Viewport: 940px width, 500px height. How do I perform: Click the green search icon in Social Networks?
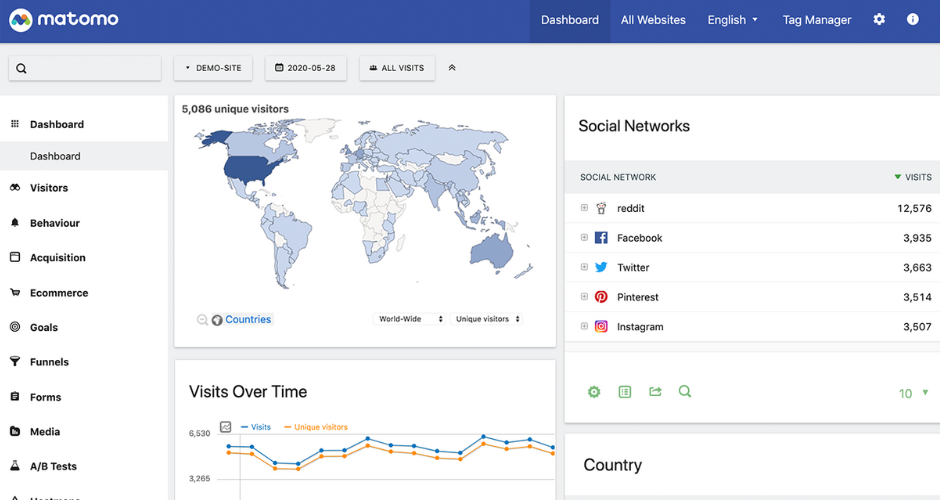click(685, 391)
